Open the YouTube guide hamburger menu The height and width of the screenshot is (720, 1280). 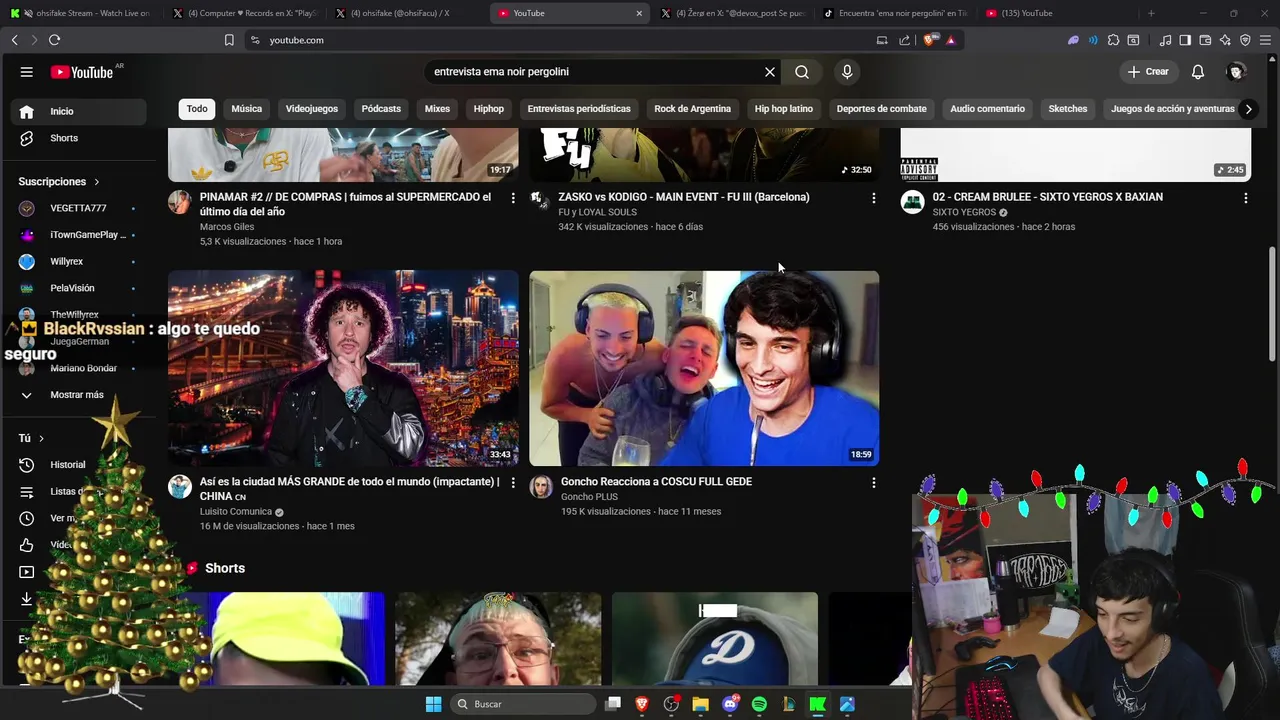point(27,72)
